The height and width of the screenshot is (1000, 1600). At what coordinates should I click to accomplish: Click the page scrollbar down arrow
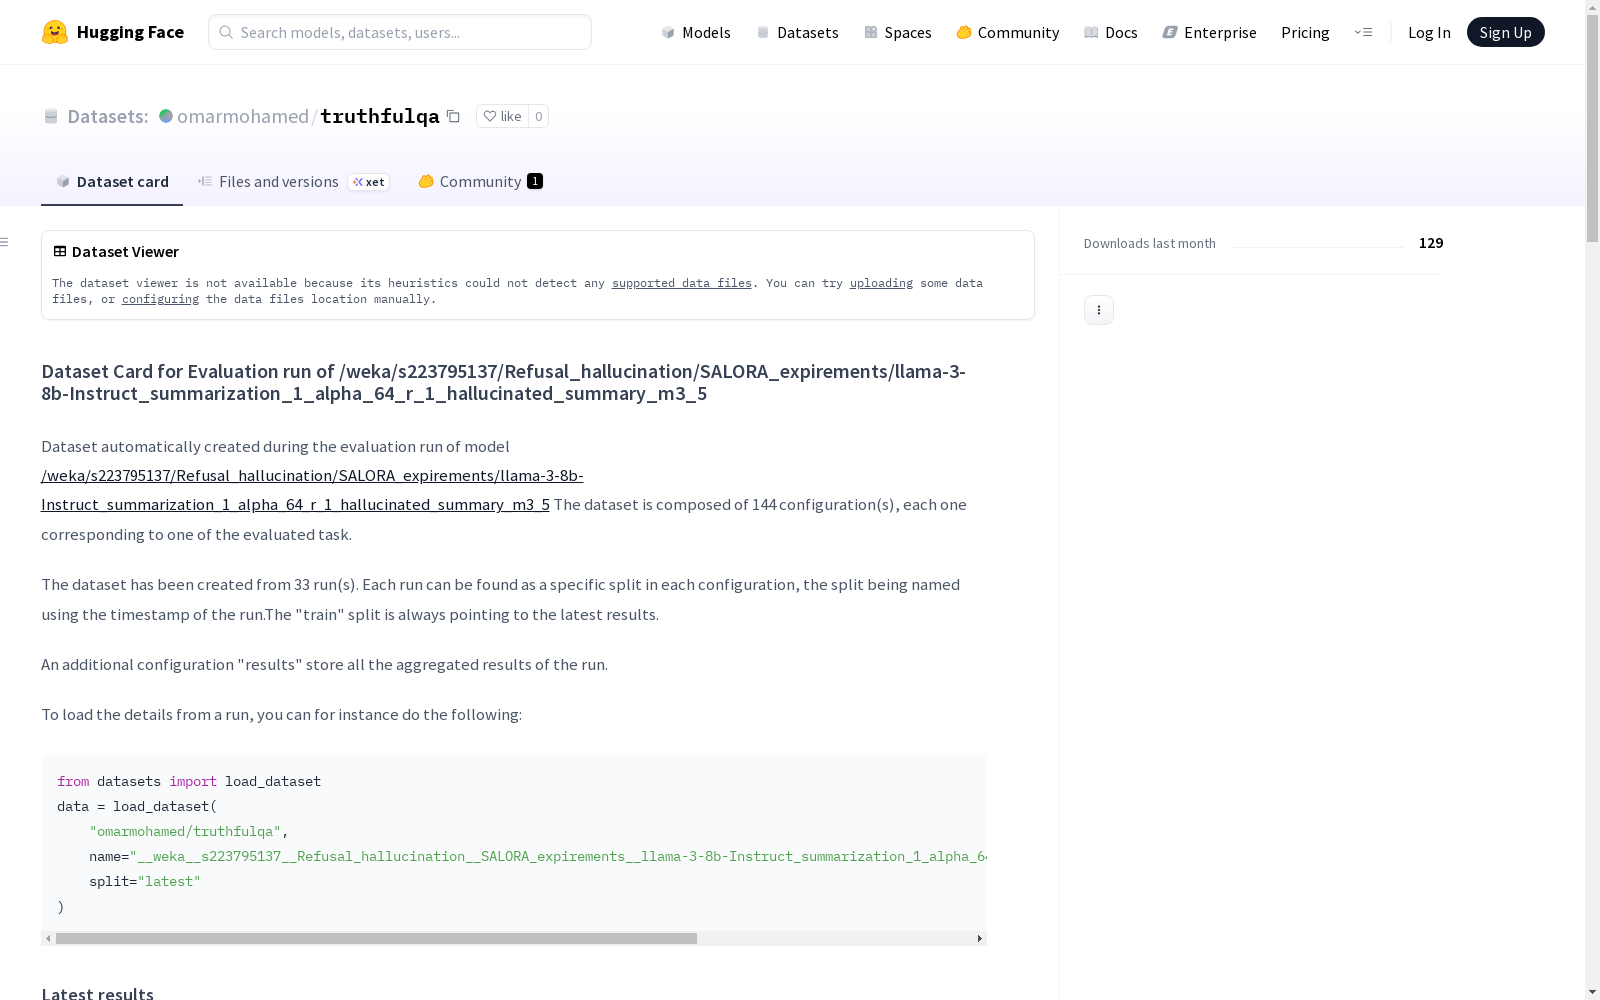point(1592,992)
